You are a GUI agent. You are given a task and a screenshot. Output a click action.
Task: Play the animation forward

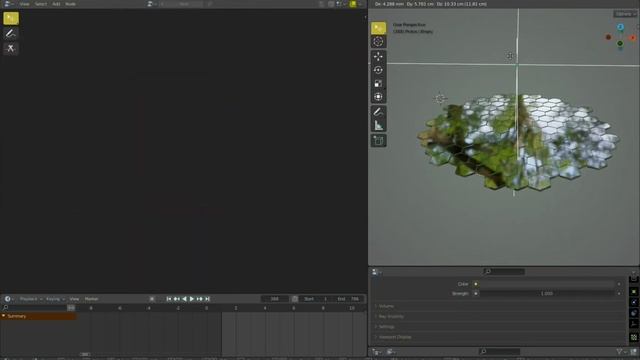[x=192, y=299]
